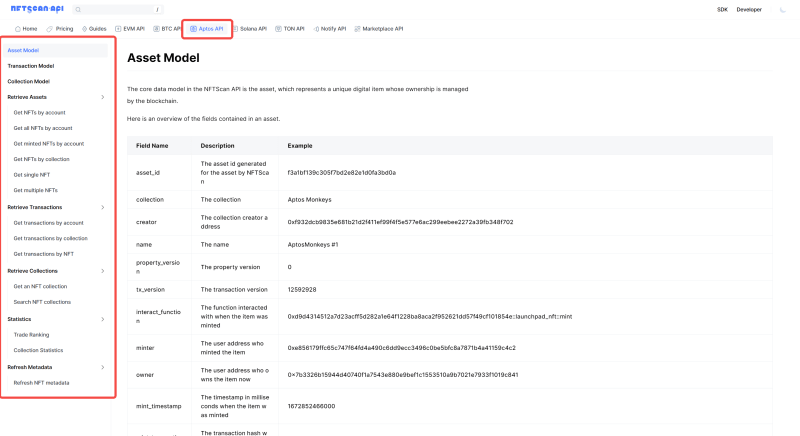
Task: Open Get NFTs by account
Action: click(39, 113)
